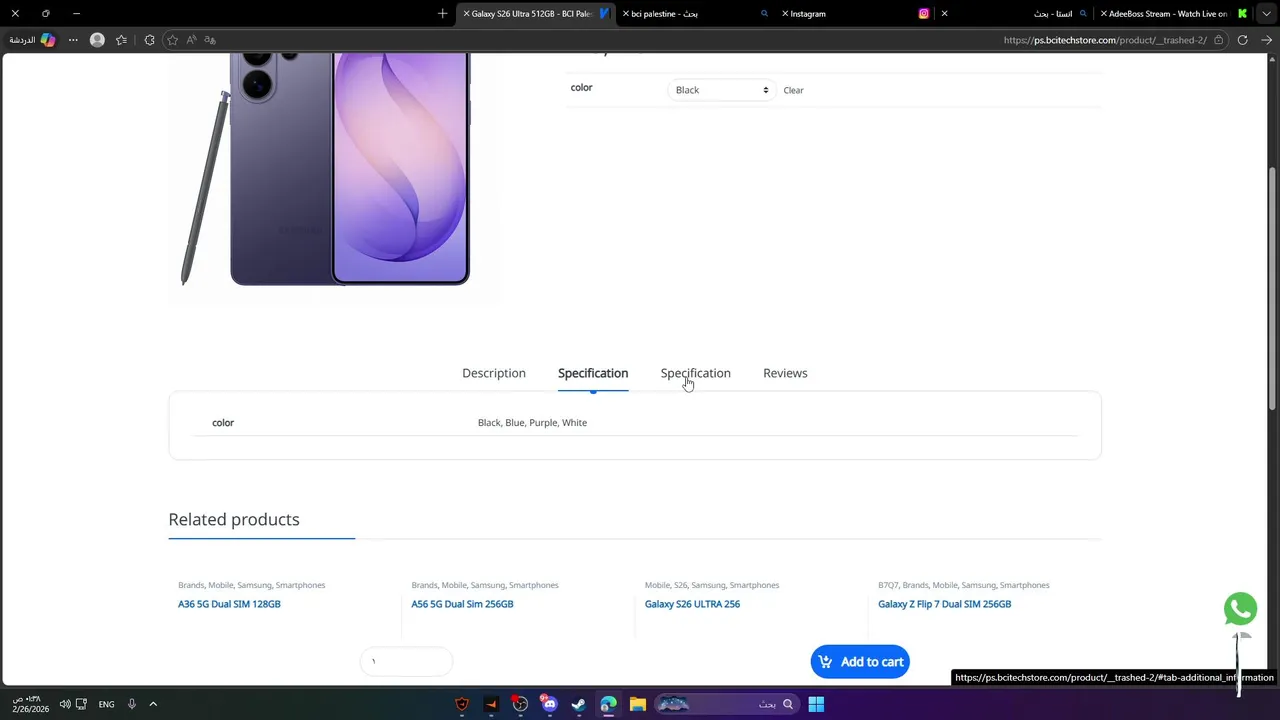Switch to the bci palestine search tab
This screenshot has height=720, width=1280.
[x=696, y=14]
